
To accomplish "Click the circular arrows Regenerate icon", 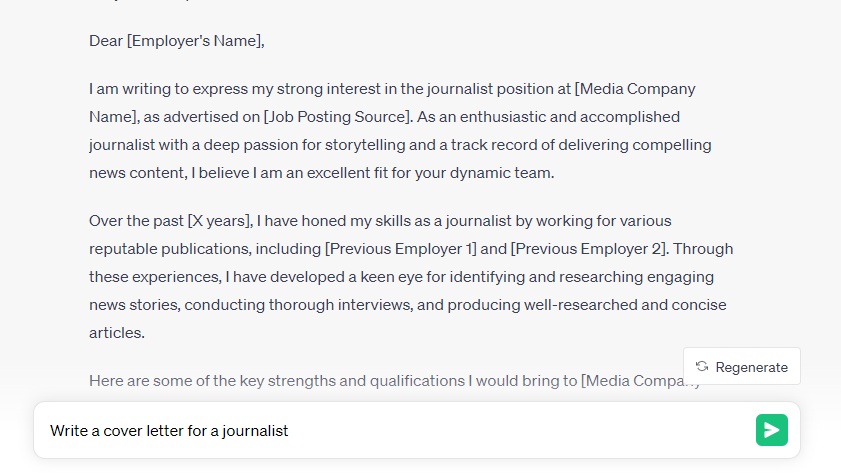I will (x=702, y=366).
